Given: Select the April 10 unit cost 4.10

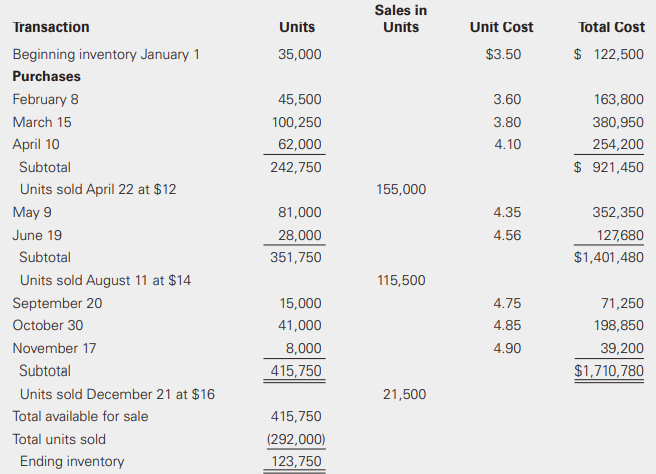Looking at the screenshot, I should tap(507, 144).
